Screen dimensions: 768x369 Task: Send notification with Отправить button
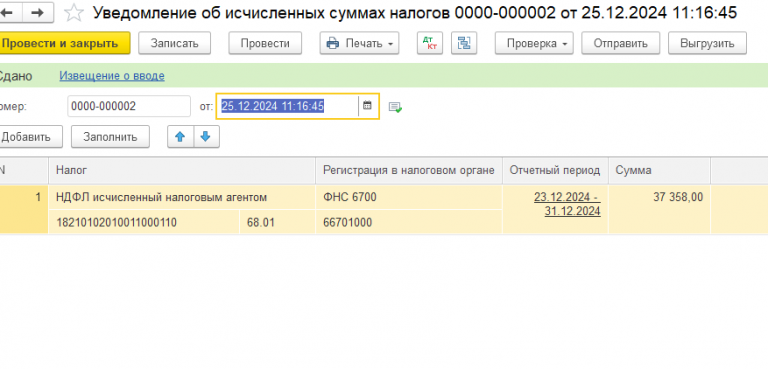(x=621, y=43)
